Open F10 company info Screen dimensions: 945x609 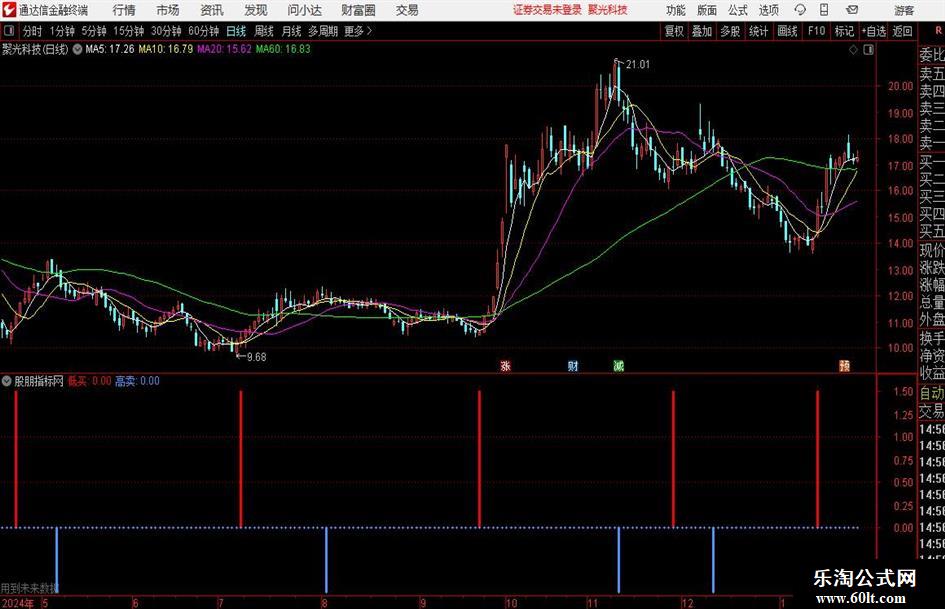tap(817, 31)
